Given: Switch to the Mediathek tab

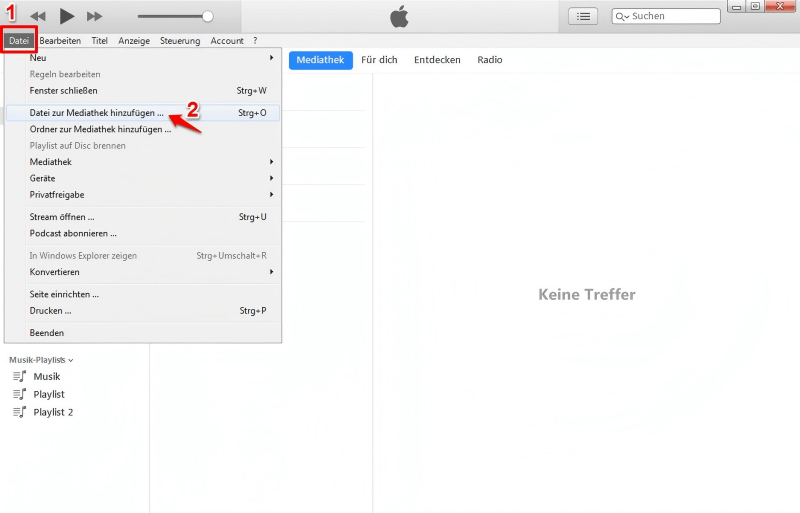Looking at the screenshot, I should [x=320, y=60].
